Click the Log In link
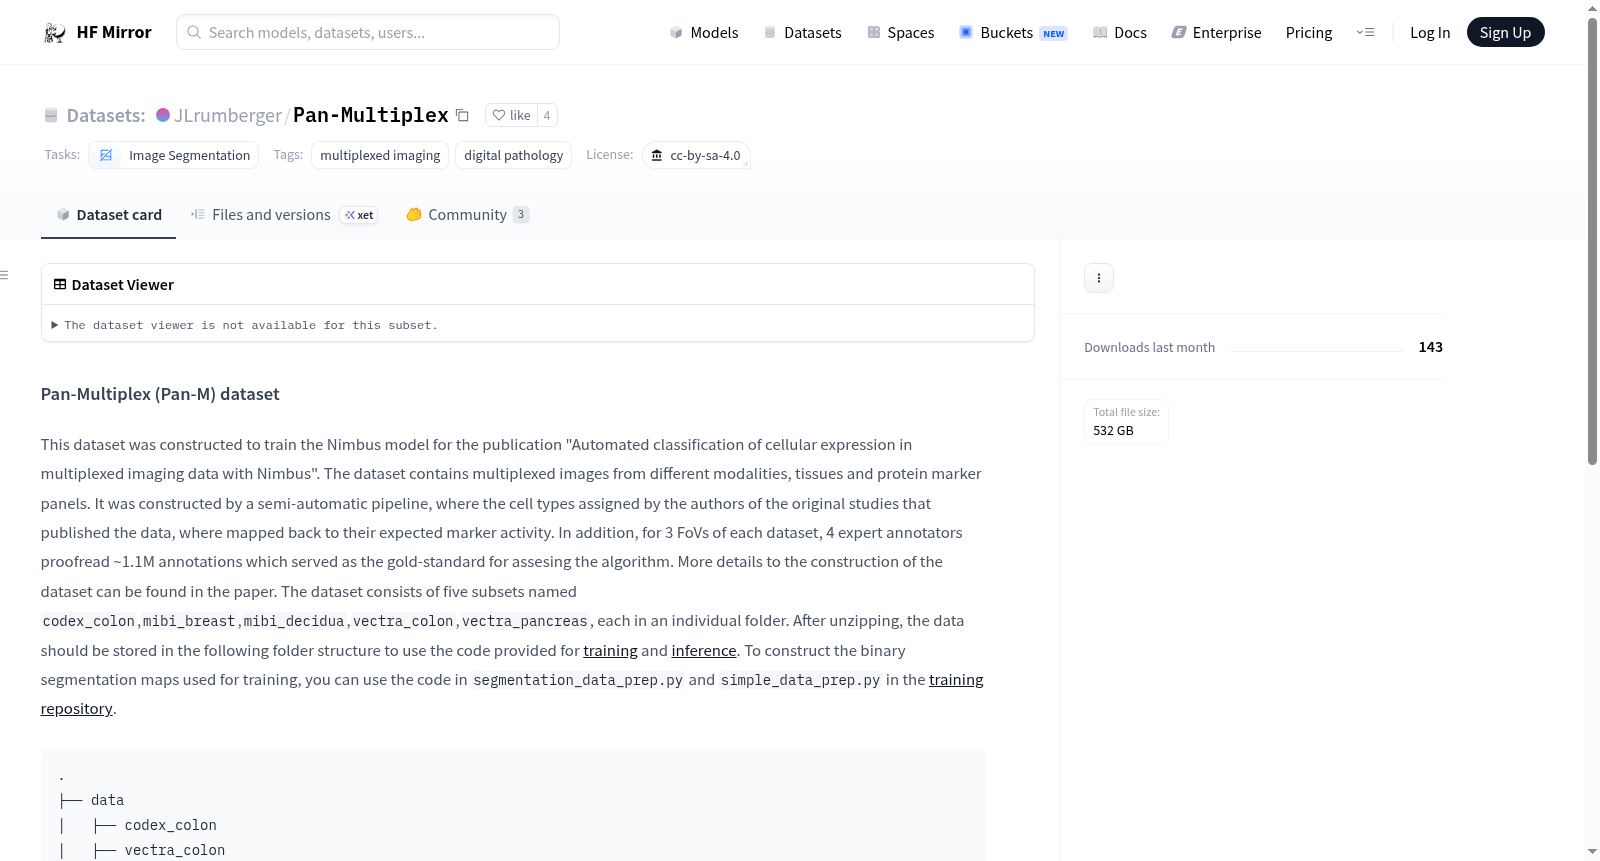 click(1430, 33)
